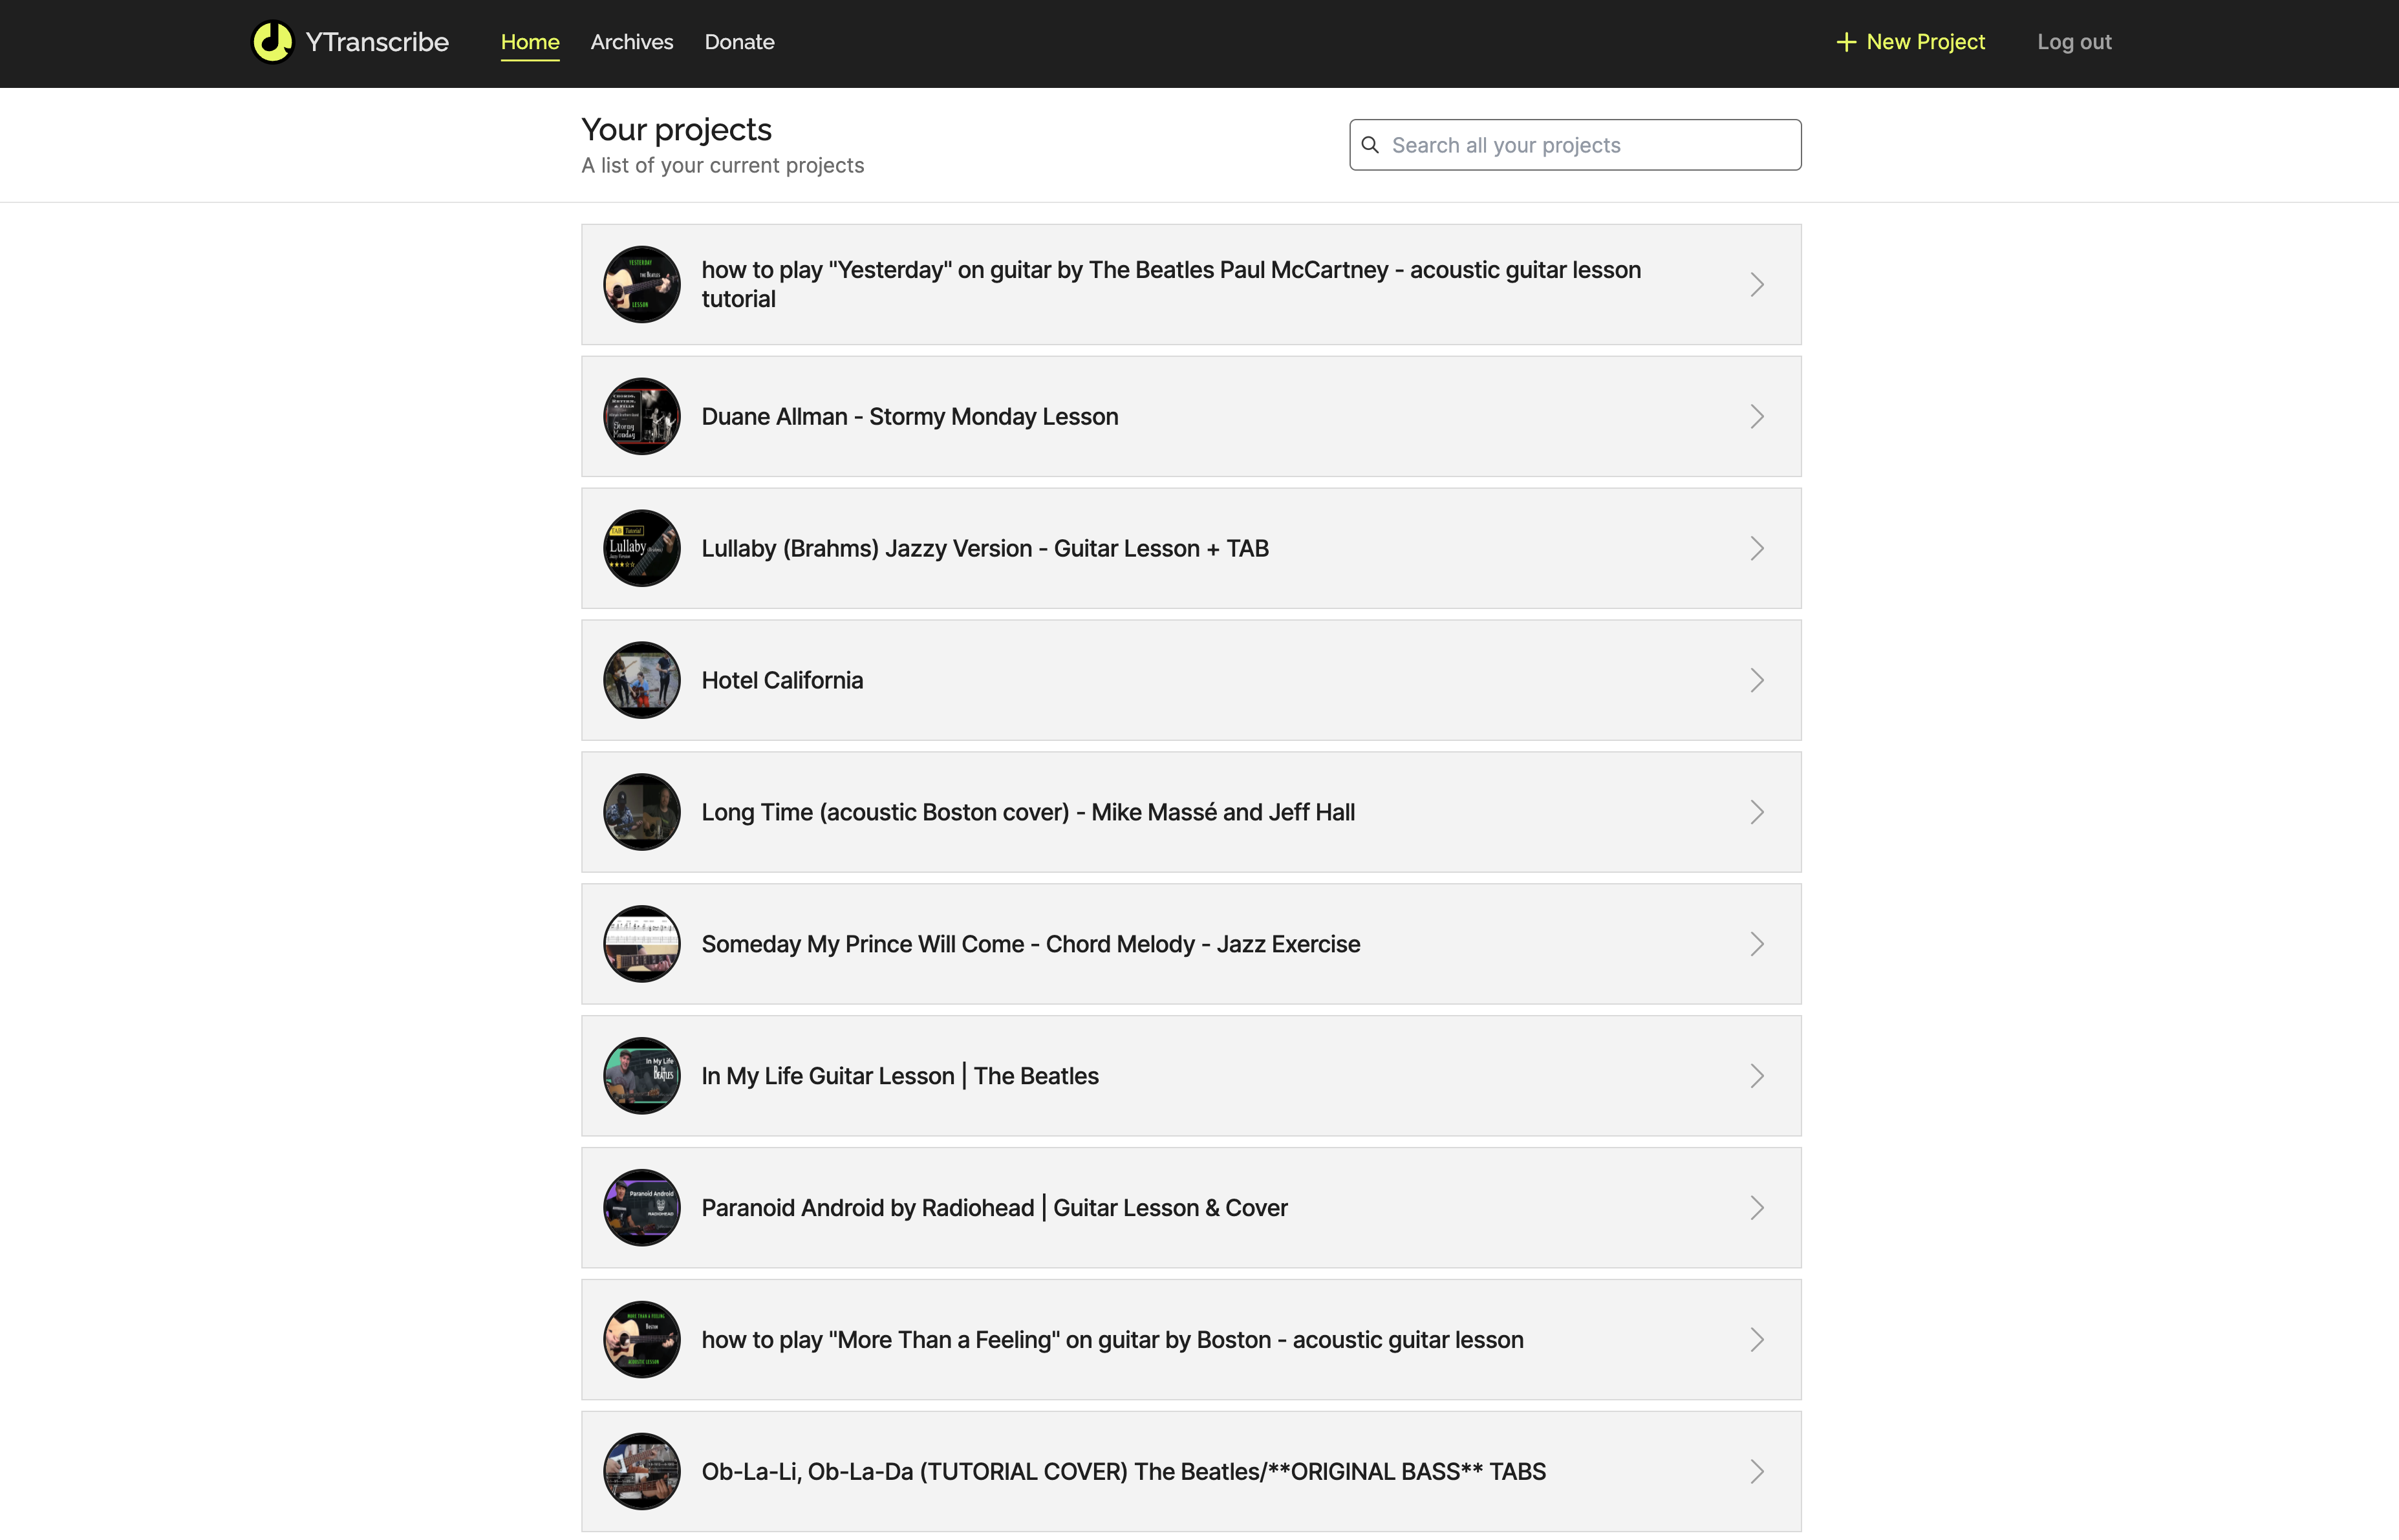The height and width of the screenshot is (1540, 2399).
Task: Open the More Than a Feeling thumbnail
Action: (x=642, y=1340)
